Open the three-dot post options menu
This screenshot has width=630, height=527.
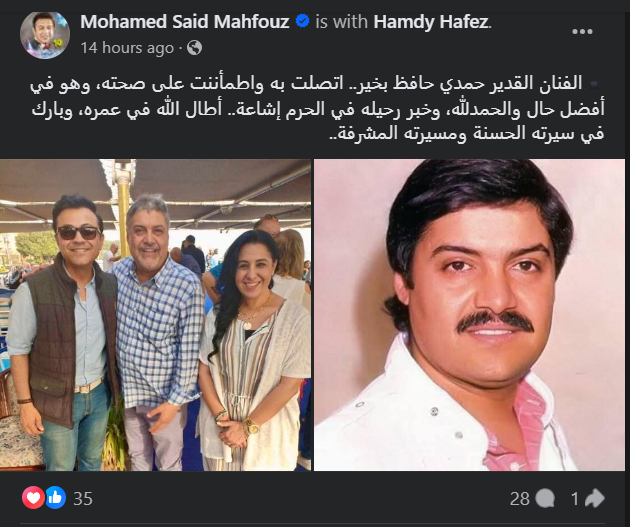[582, 31]
